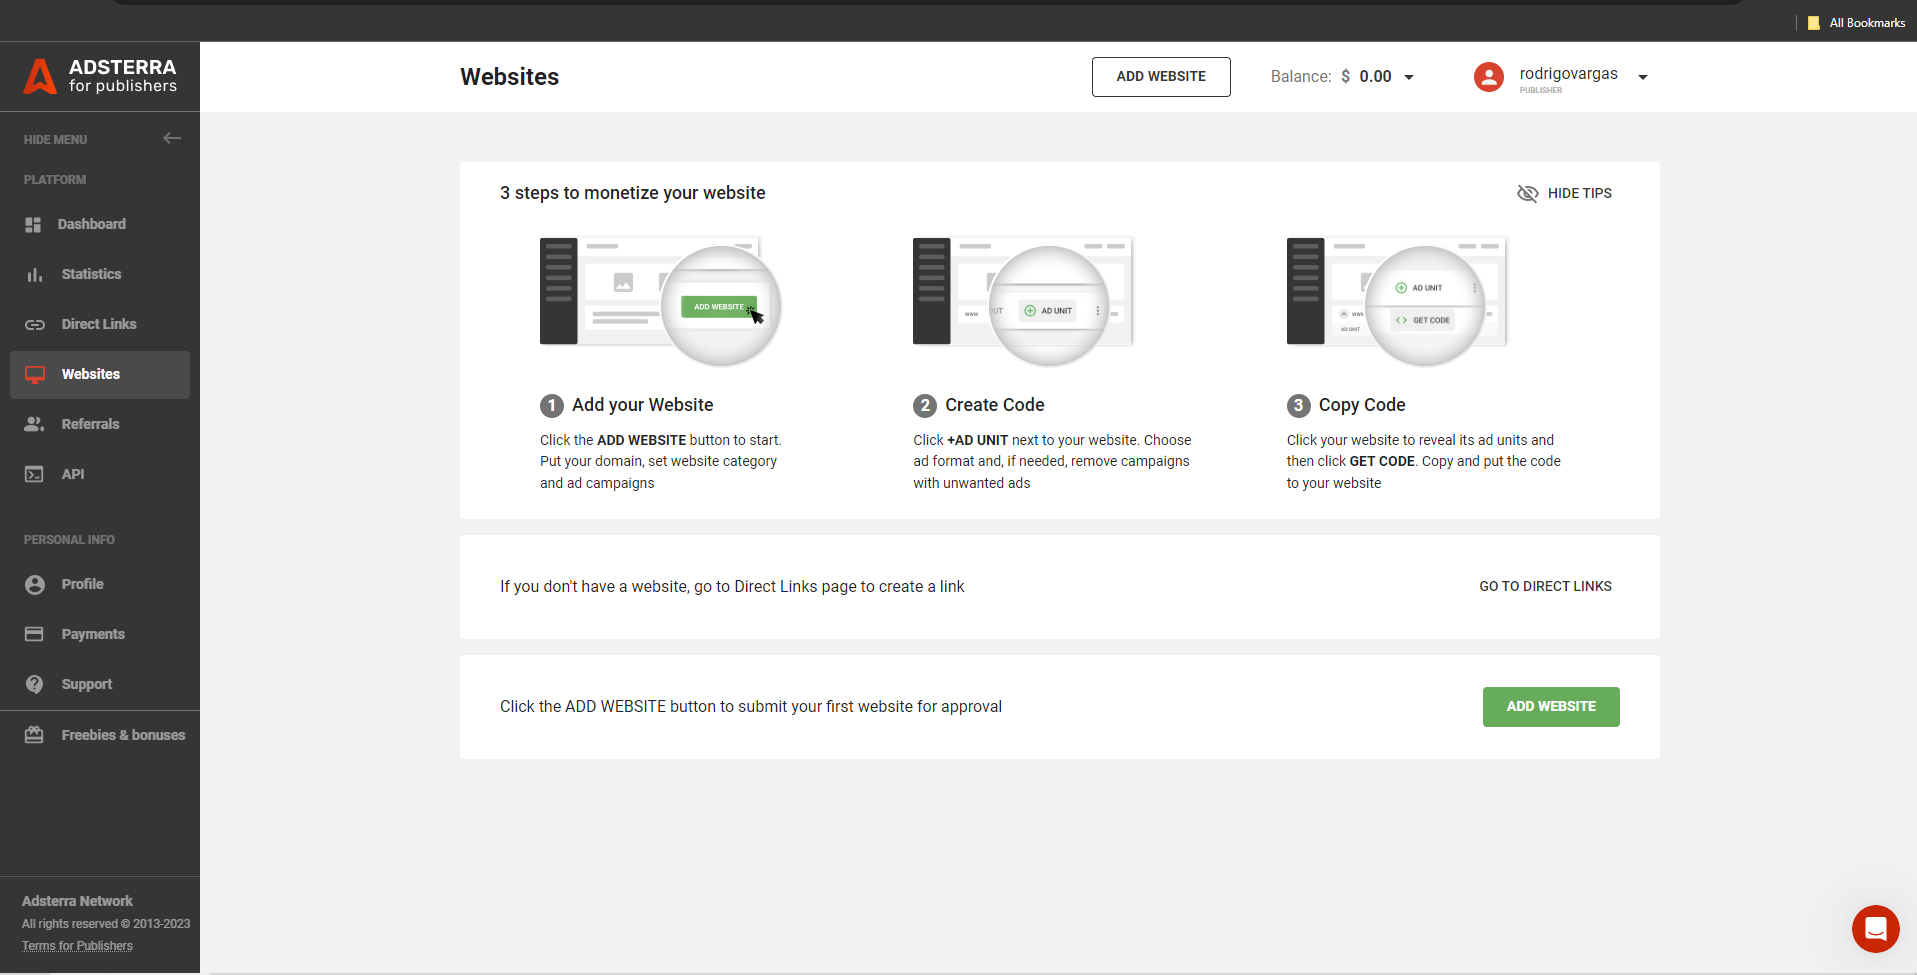
Task: Click GO TO DIRECT LINKS
Action: click(x=1545, y=587)
